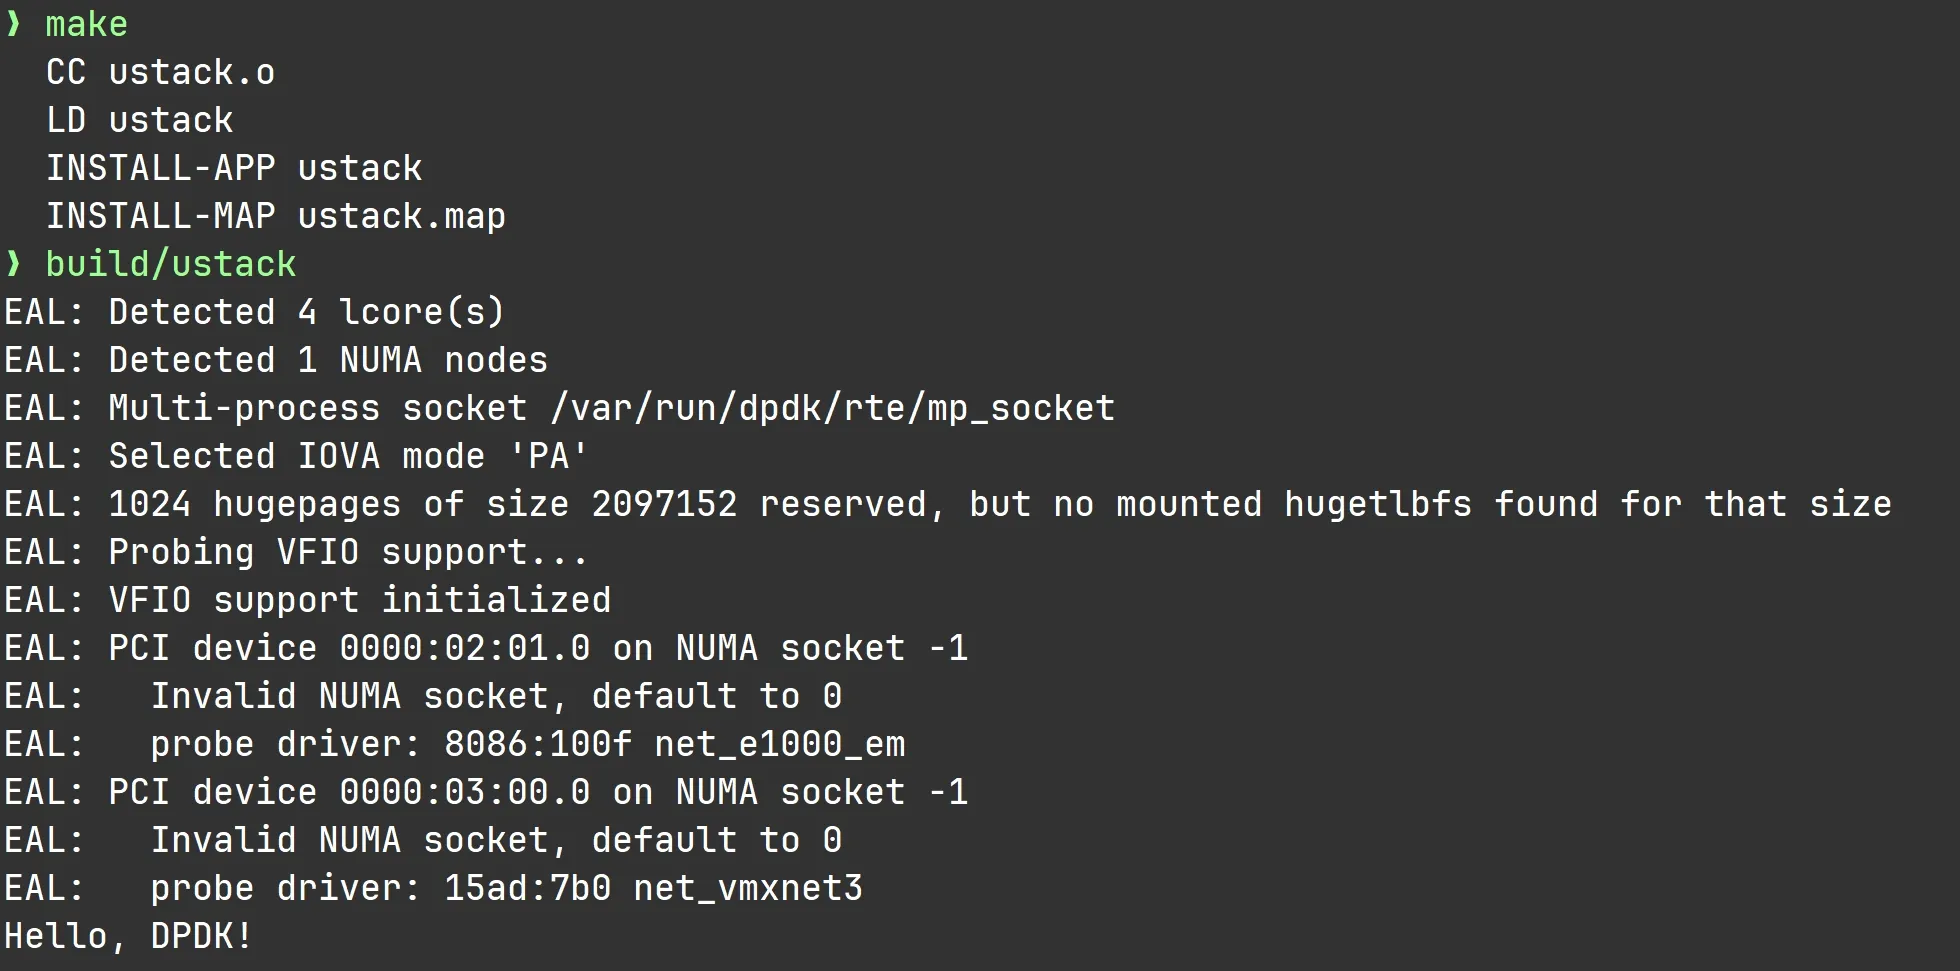
Task: Click the INSTALL-APP ustack line
Action: [x=234, y=168]
